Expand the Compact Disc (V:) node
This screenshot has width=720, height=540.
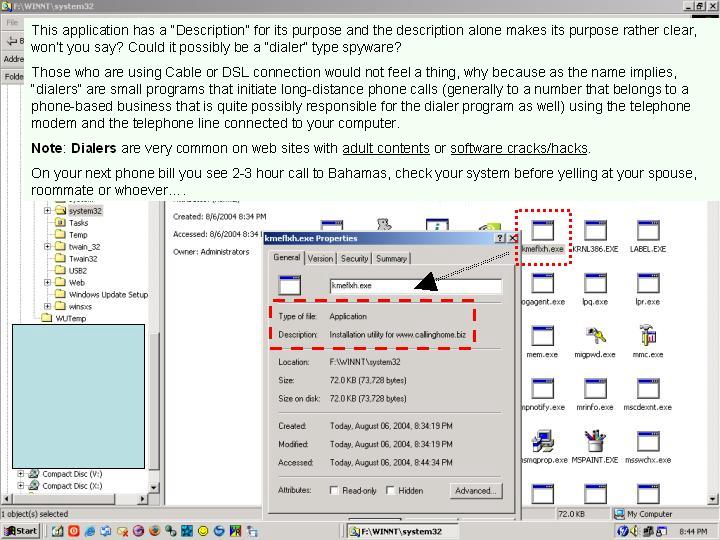[x=20, y=474]
